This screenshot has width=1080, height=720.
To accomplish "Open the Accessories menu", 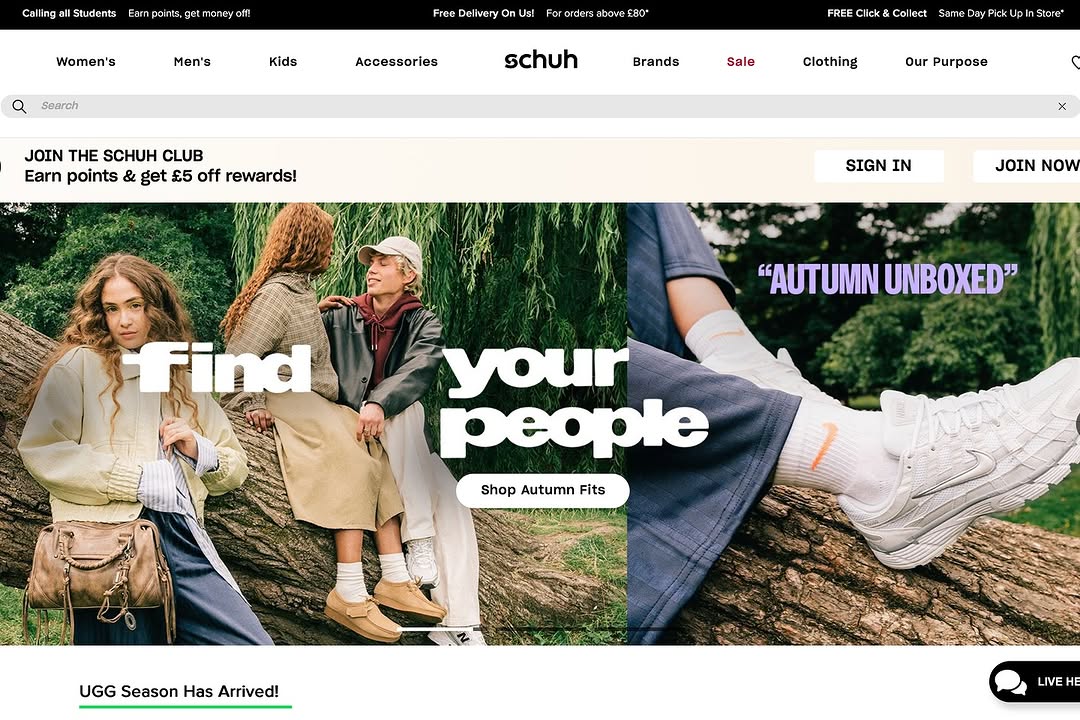I will tap(397, 61).
